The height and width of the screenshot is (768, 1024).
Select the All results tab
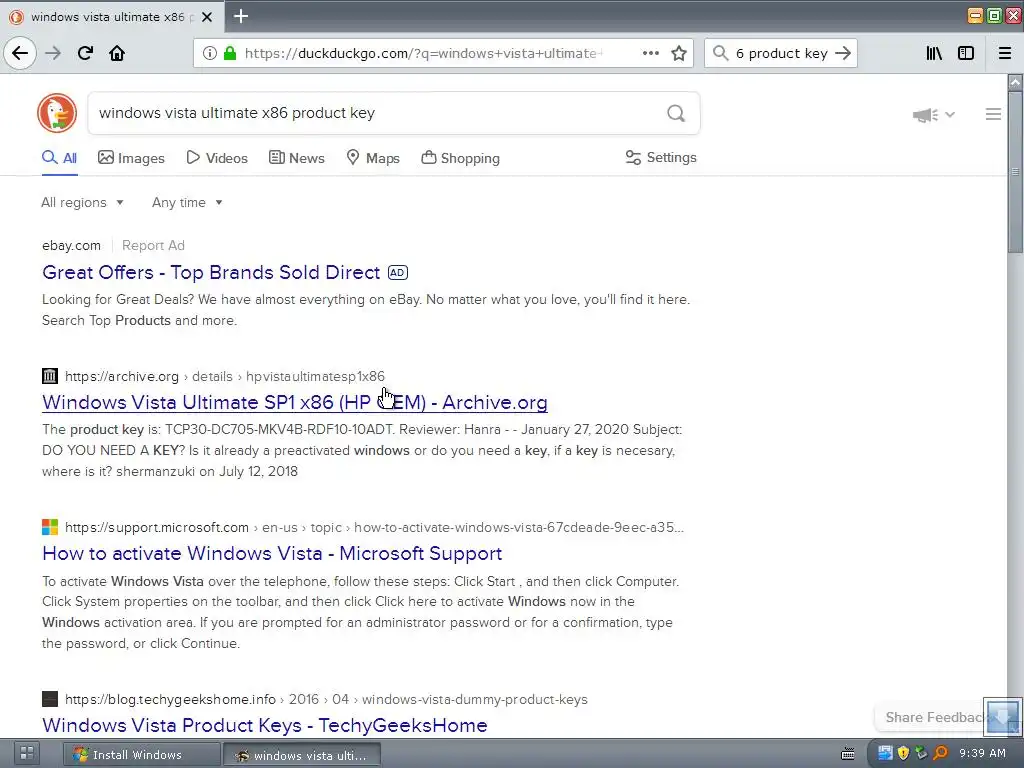coord(59,158)
